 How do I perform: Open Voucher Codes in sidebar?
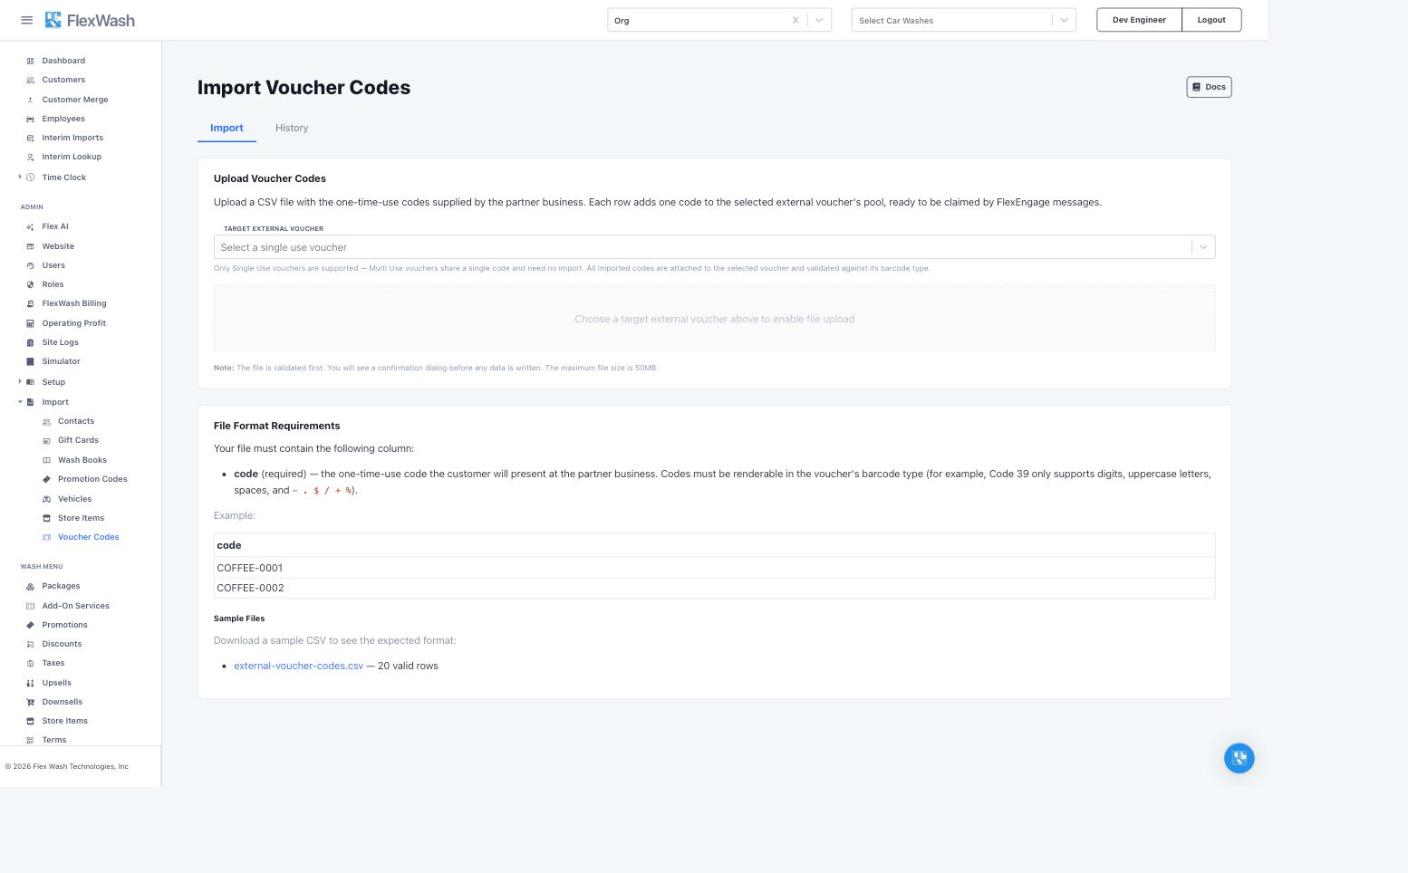(x=88, y=537)
